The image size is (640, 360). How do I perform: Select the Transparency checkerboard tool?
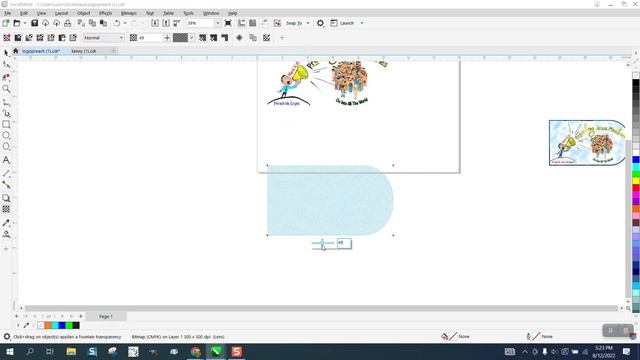pos(6,209)
